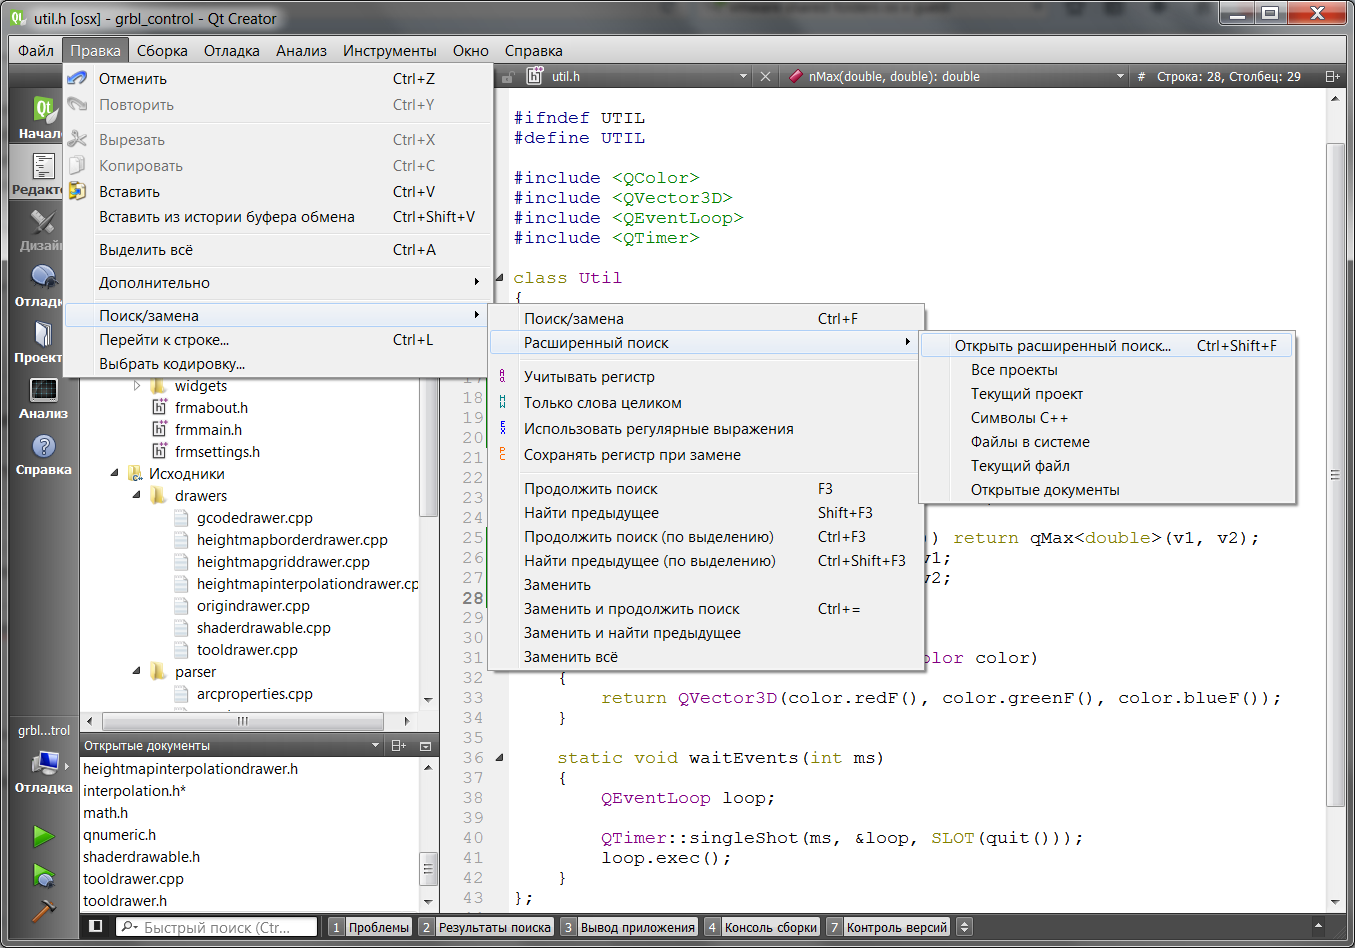Choose Выбрать кодировку...
Image resolution: width=1355 pixels, height=948 pixels.
click(279, 364)
